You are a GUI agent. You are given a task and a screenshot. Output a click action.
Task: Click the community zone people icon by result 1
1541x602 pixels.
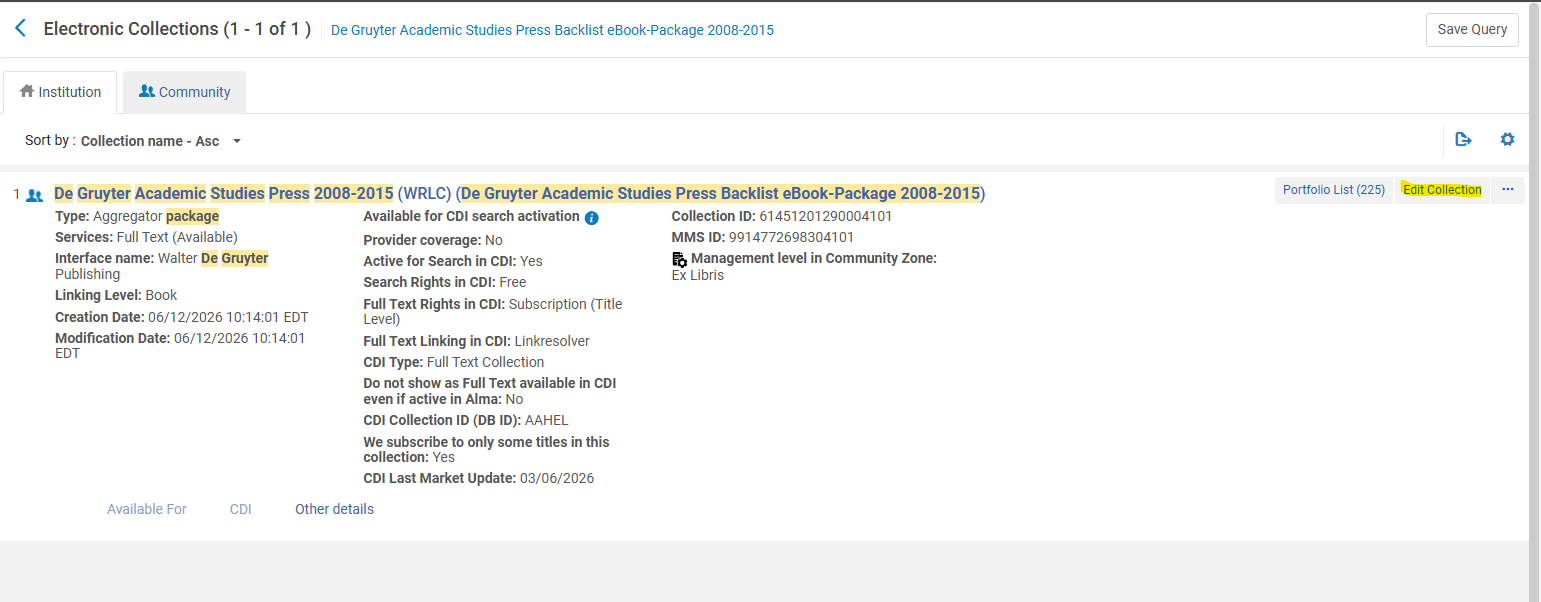pyautogui.click(x=35, y=195)
